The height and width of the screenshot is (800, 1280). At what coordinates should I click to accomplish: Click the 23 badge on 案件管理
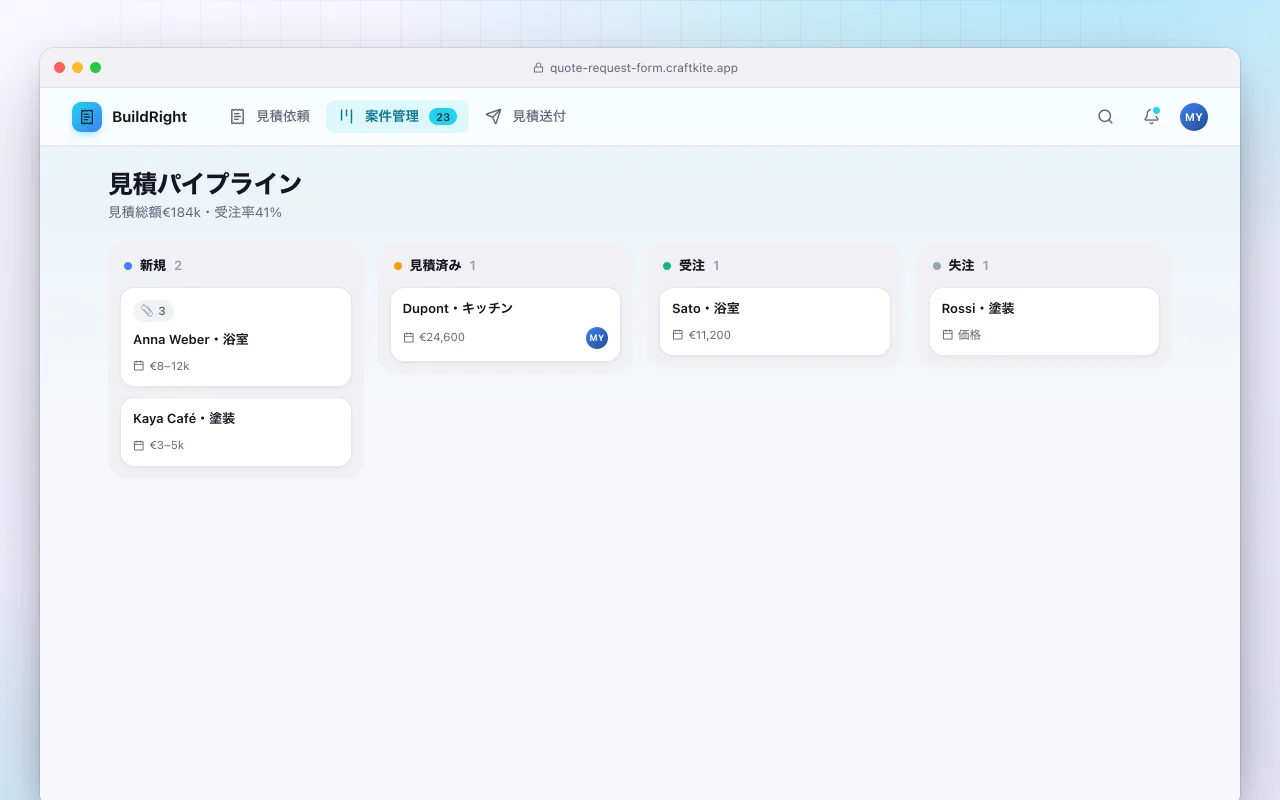click(x=443, y=117)
